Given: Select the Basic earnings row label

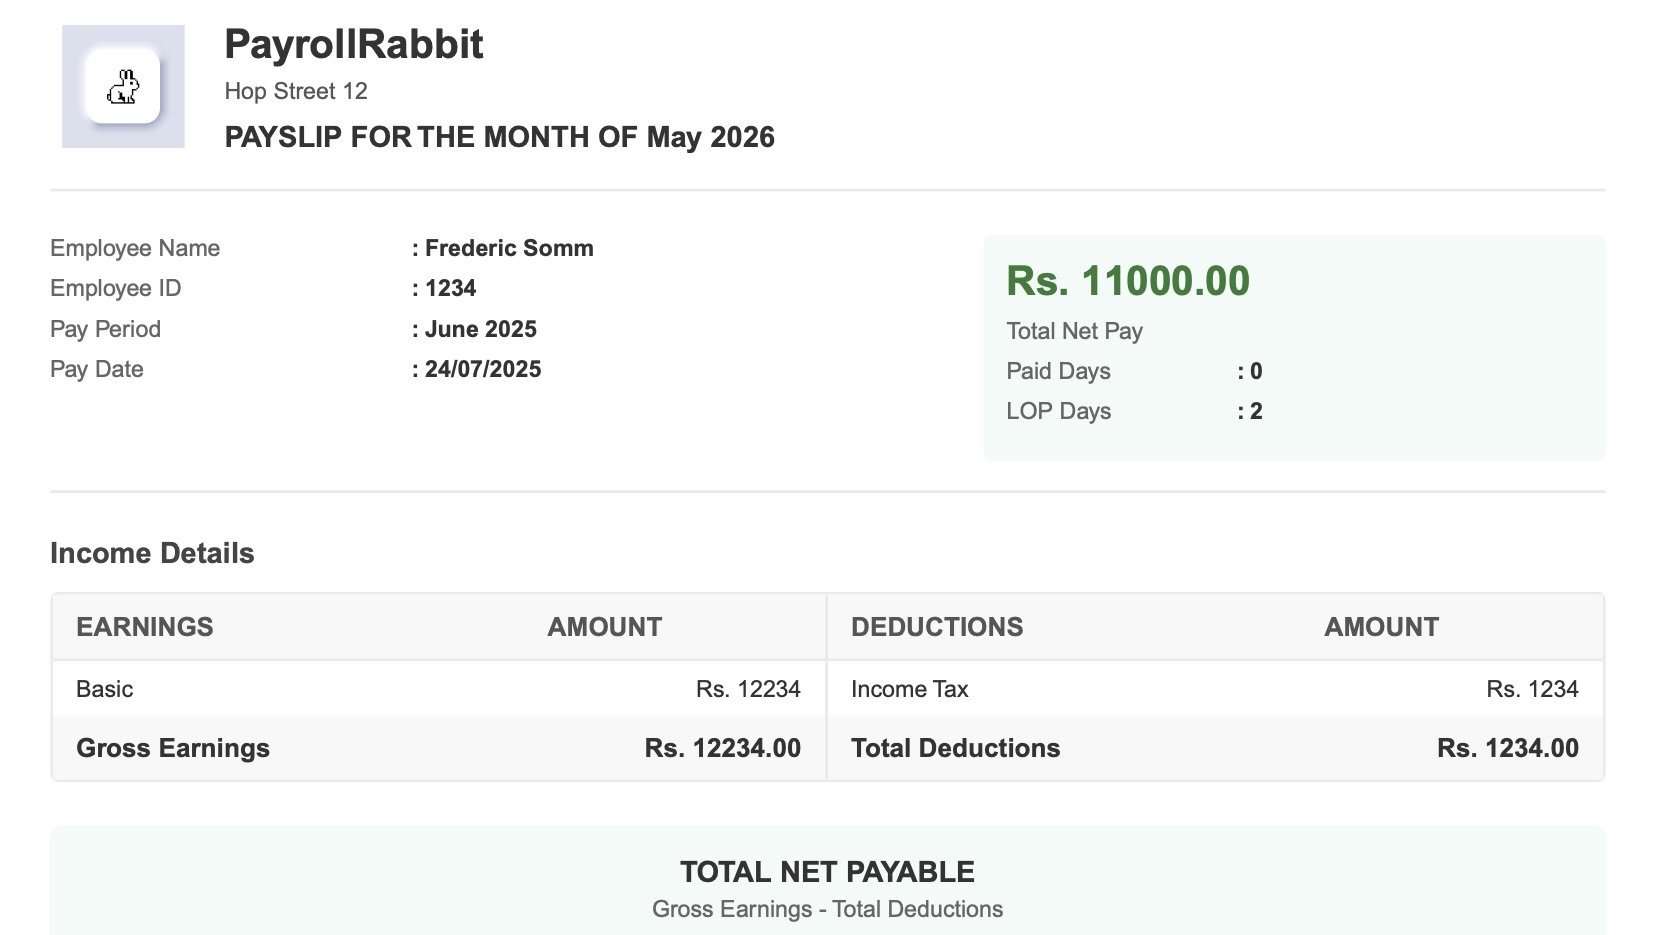Looking at the screenshot, I should (105, 689).
